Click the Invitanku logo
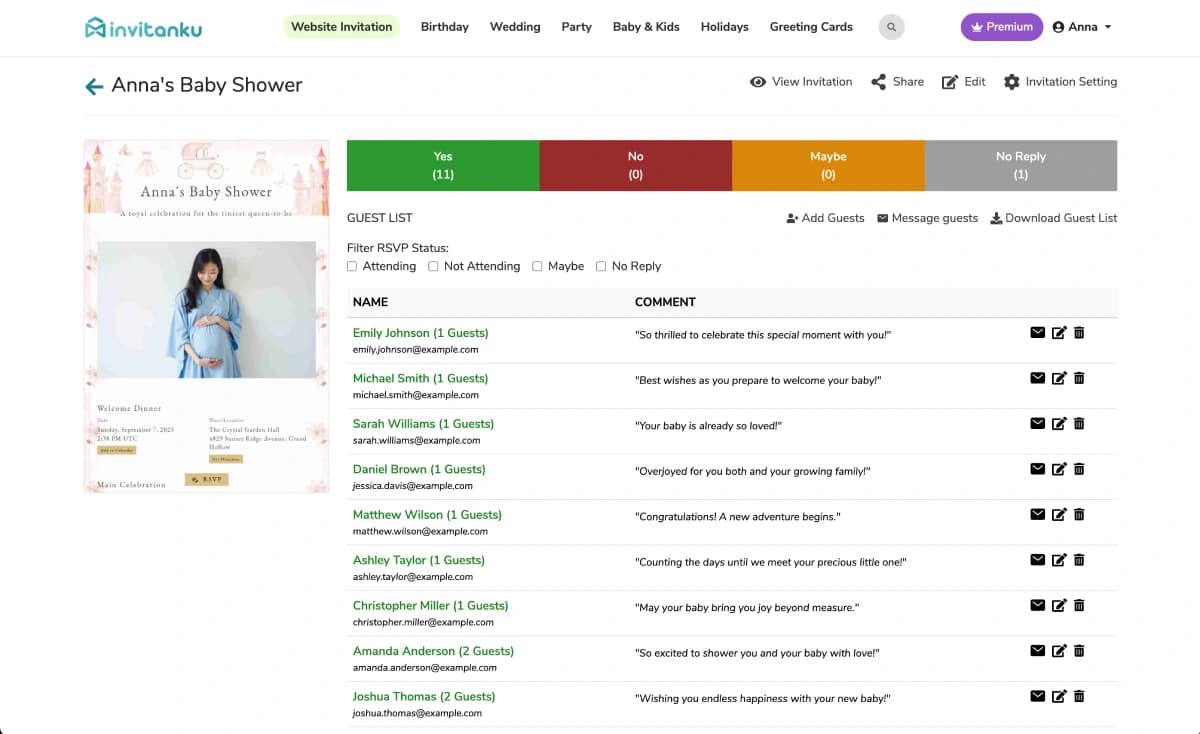The height and width of the screenshot is (734, 1200). [143, 27]
